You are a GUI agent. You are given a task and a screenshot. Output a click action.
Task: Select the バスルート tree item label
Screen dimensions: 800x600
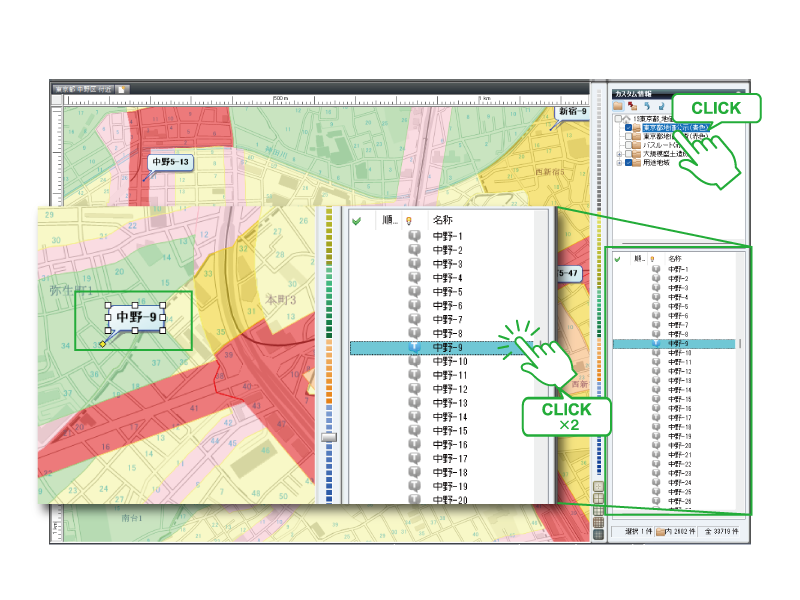click(662, 145)
